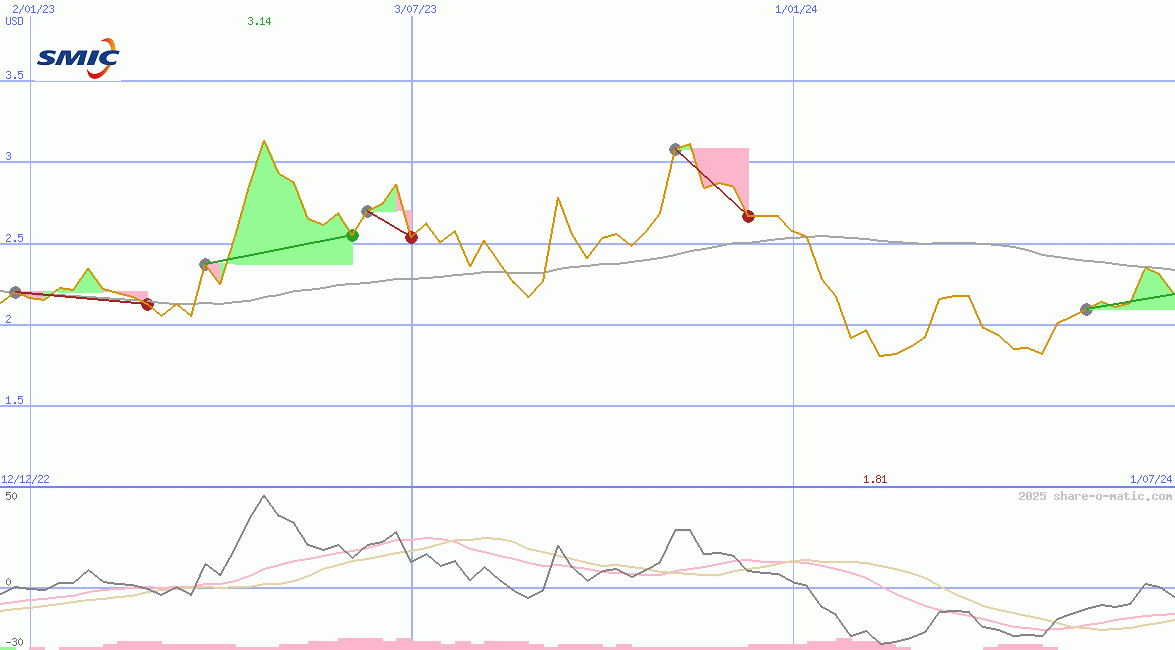This screenshot has width=1175, height=650.
Task: Click the 12/12/22 start date label
Action: (26, 479)
